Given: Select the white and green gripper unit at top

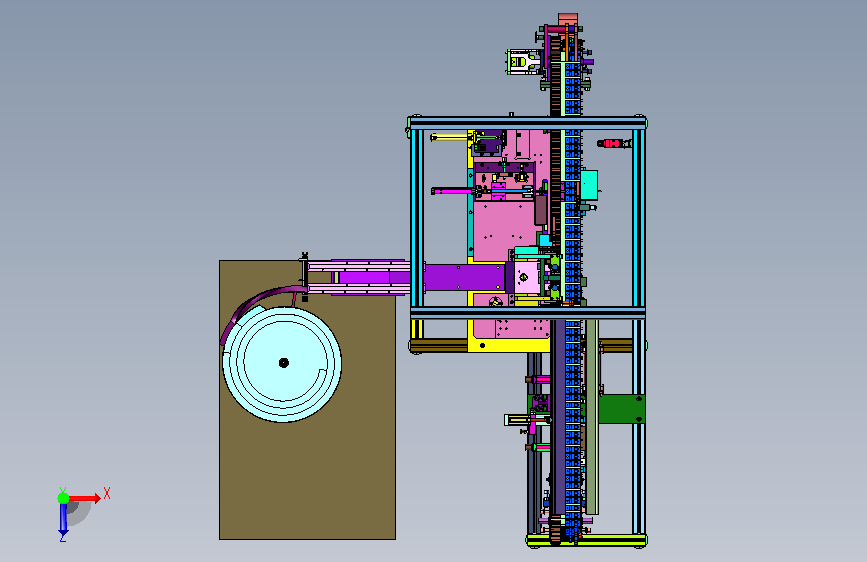Looking at the screenshot, I should coord(523,62).
